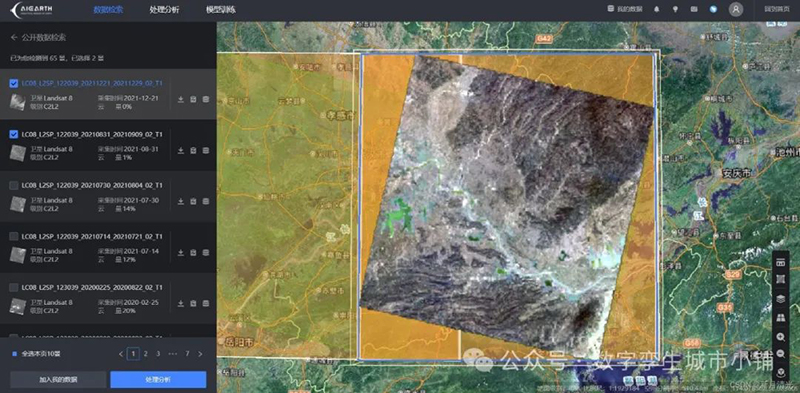
Task: Click the zoom out map tool
Action: click(780, 354)
